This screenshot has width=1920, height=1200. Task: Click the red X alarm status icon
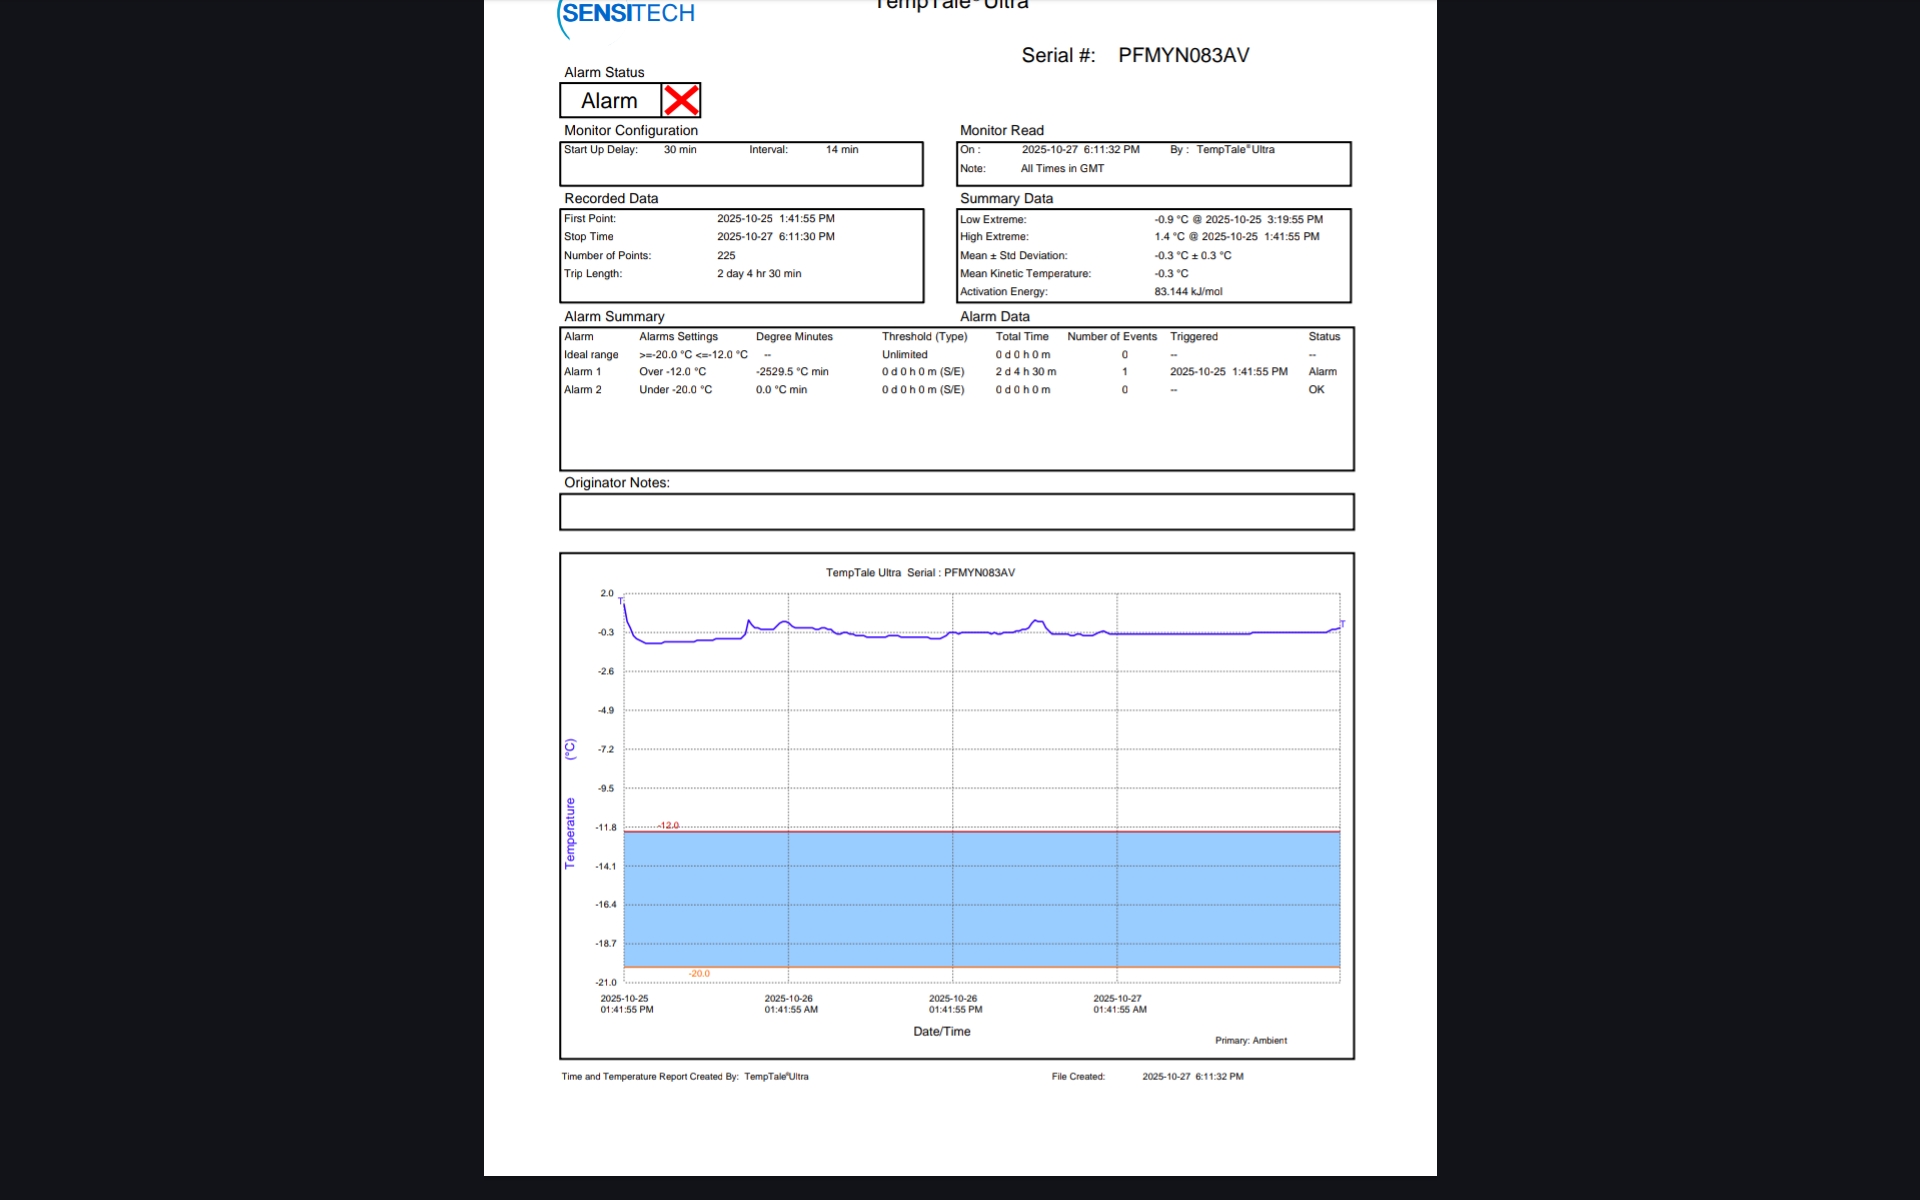click(x=681, y=100)
